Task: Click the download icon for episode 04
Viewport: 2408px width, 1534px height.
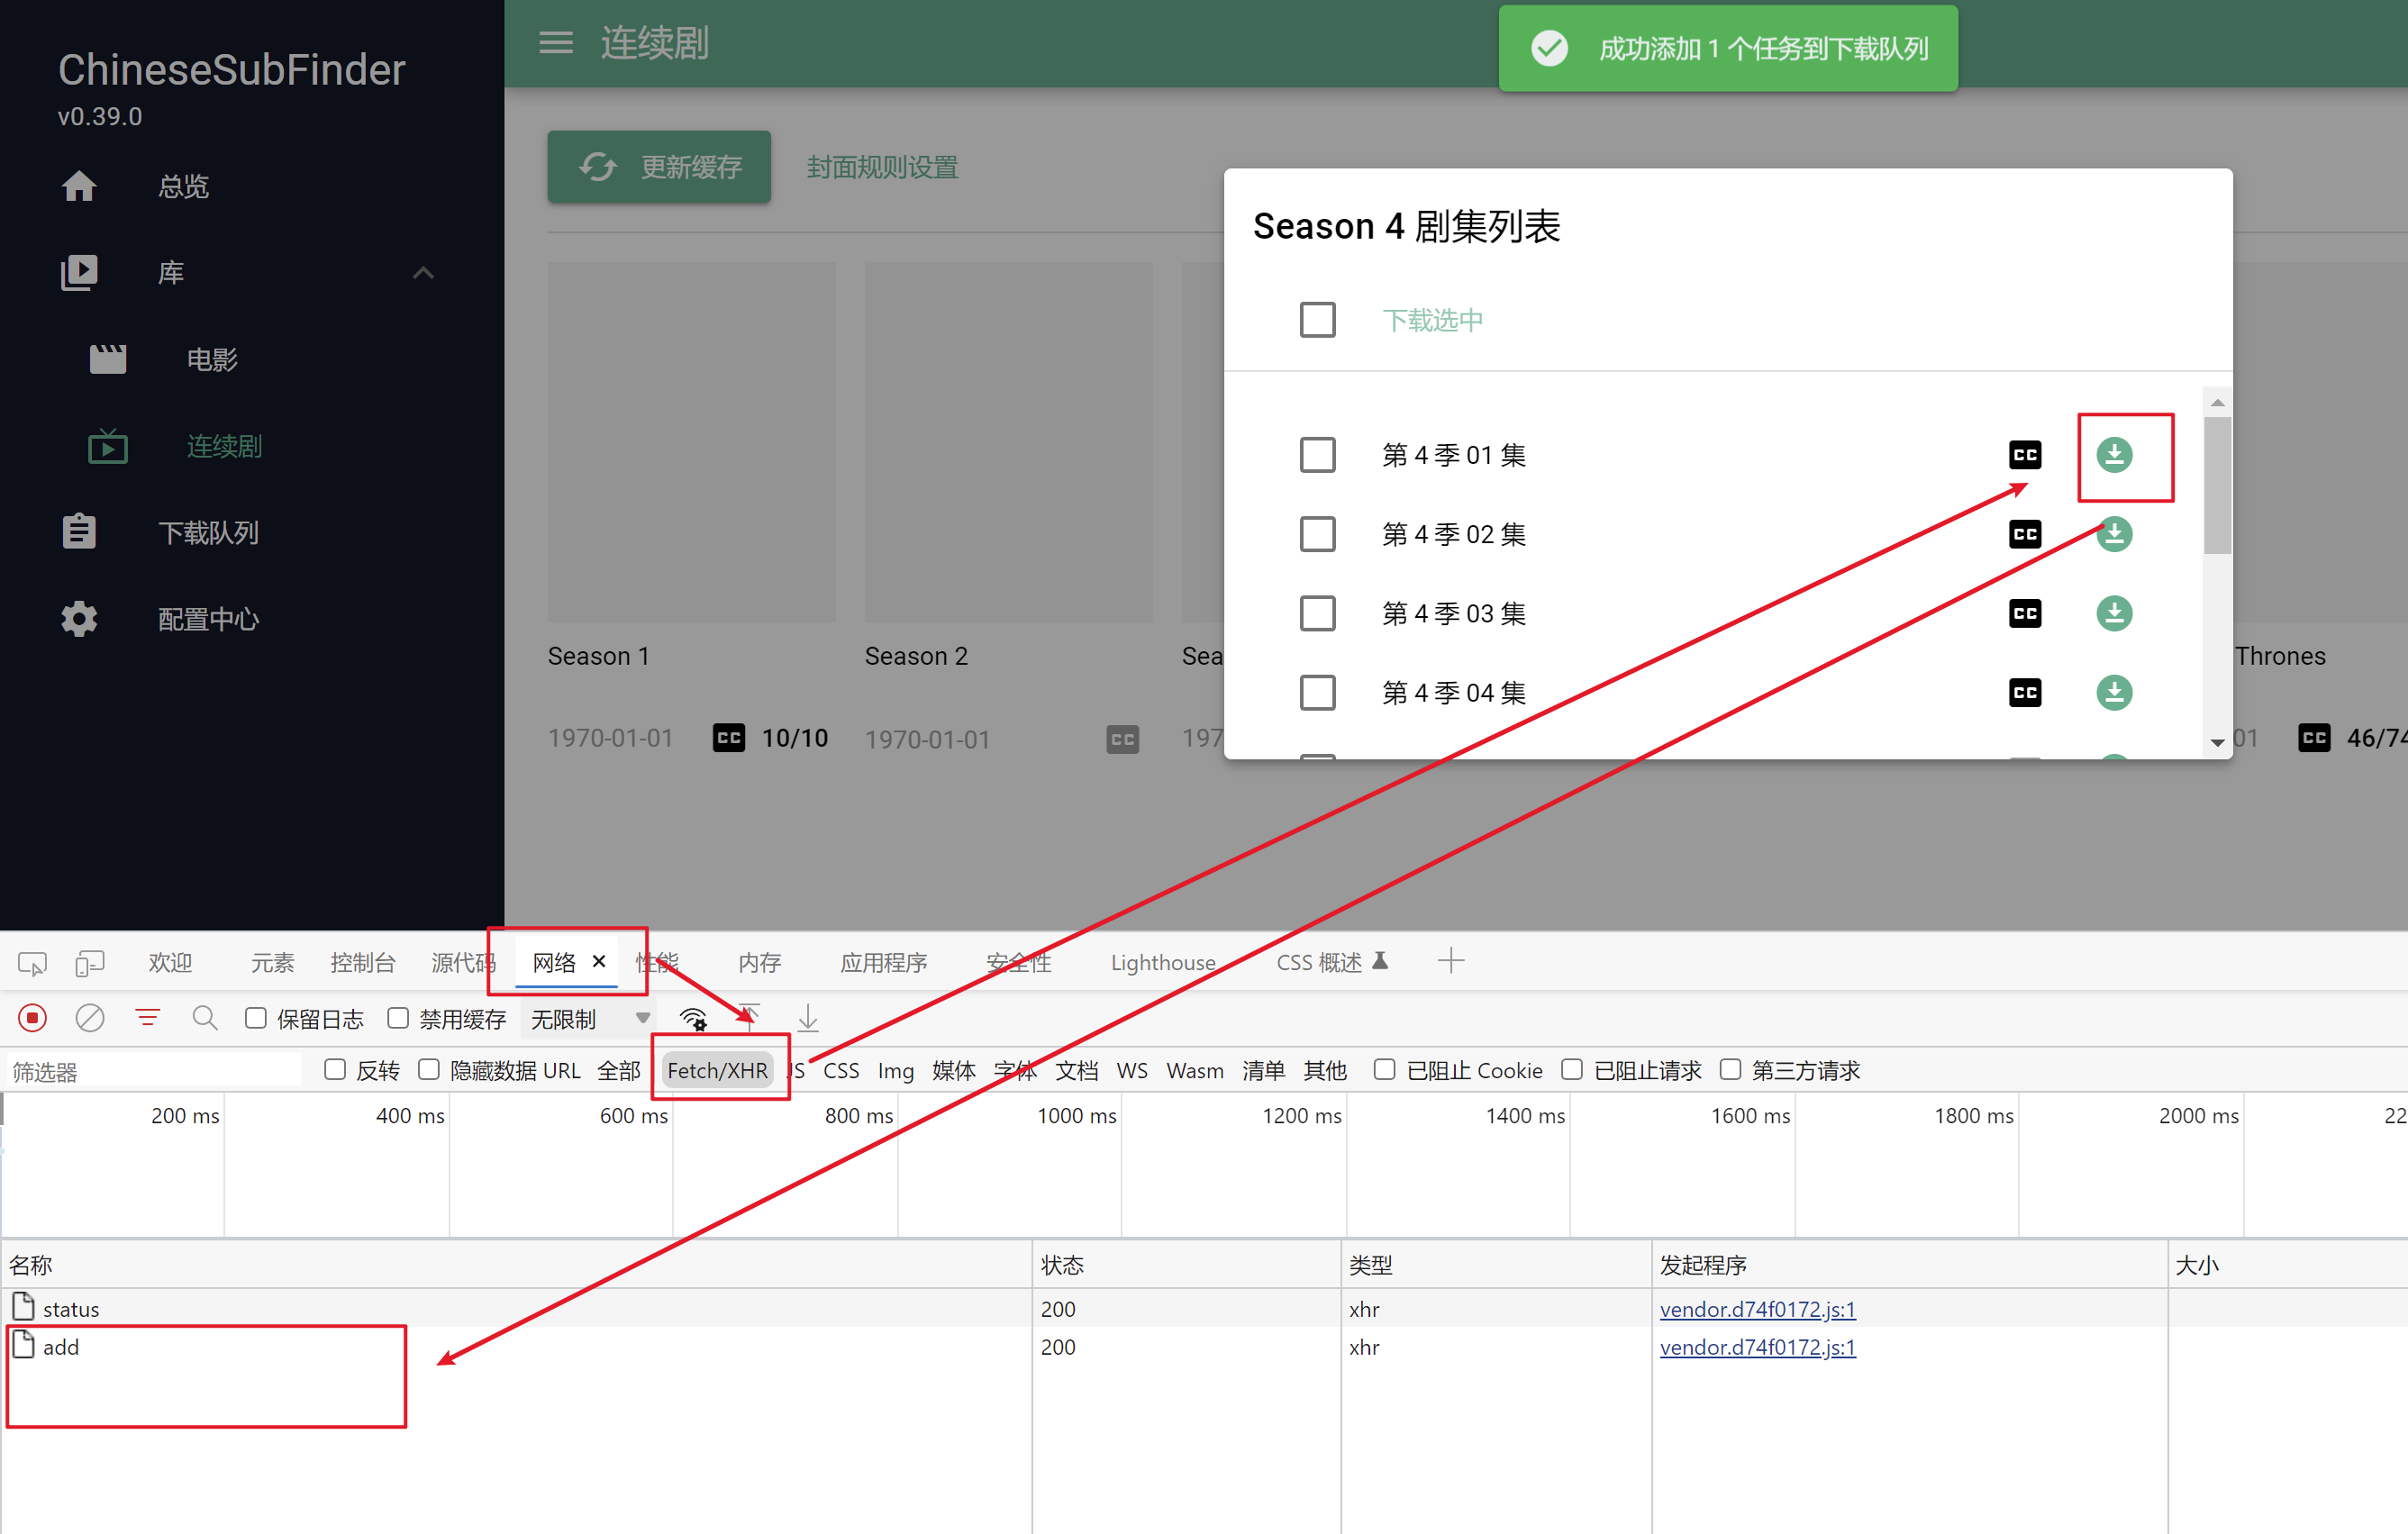Action: [x=2113, y=692]
